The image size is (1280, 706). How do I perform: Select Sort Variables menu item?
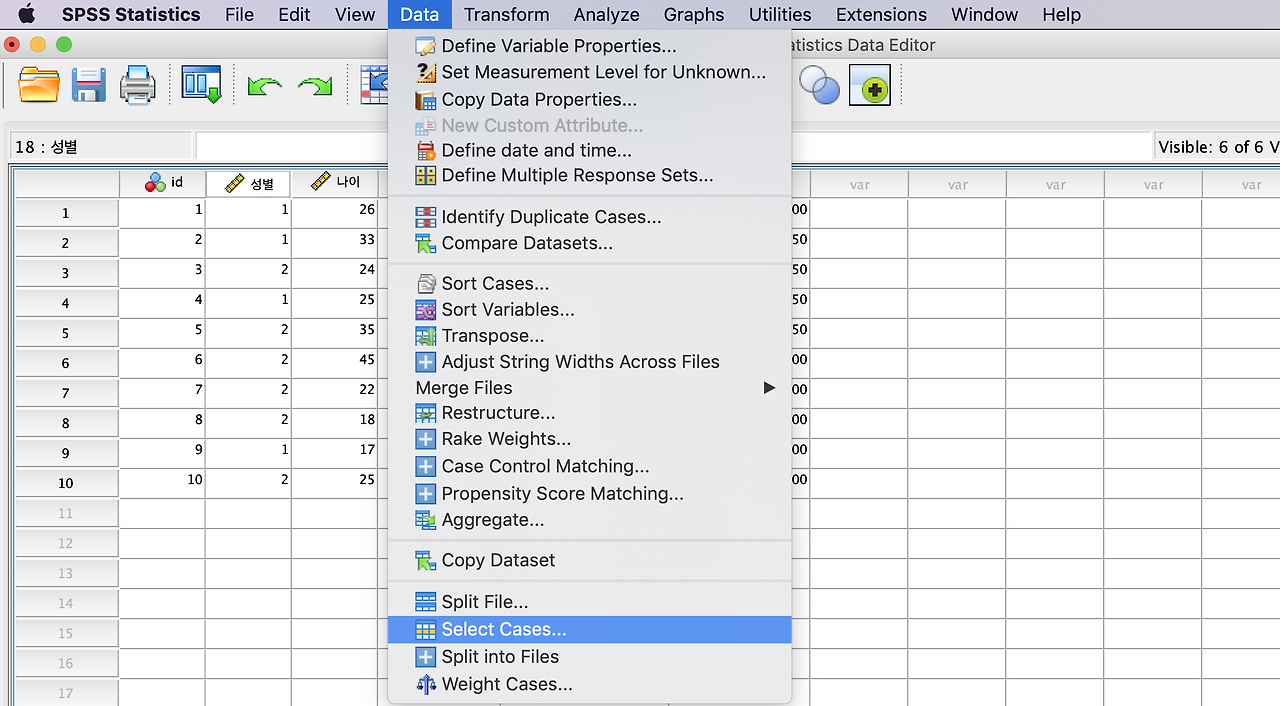[590, 310]
